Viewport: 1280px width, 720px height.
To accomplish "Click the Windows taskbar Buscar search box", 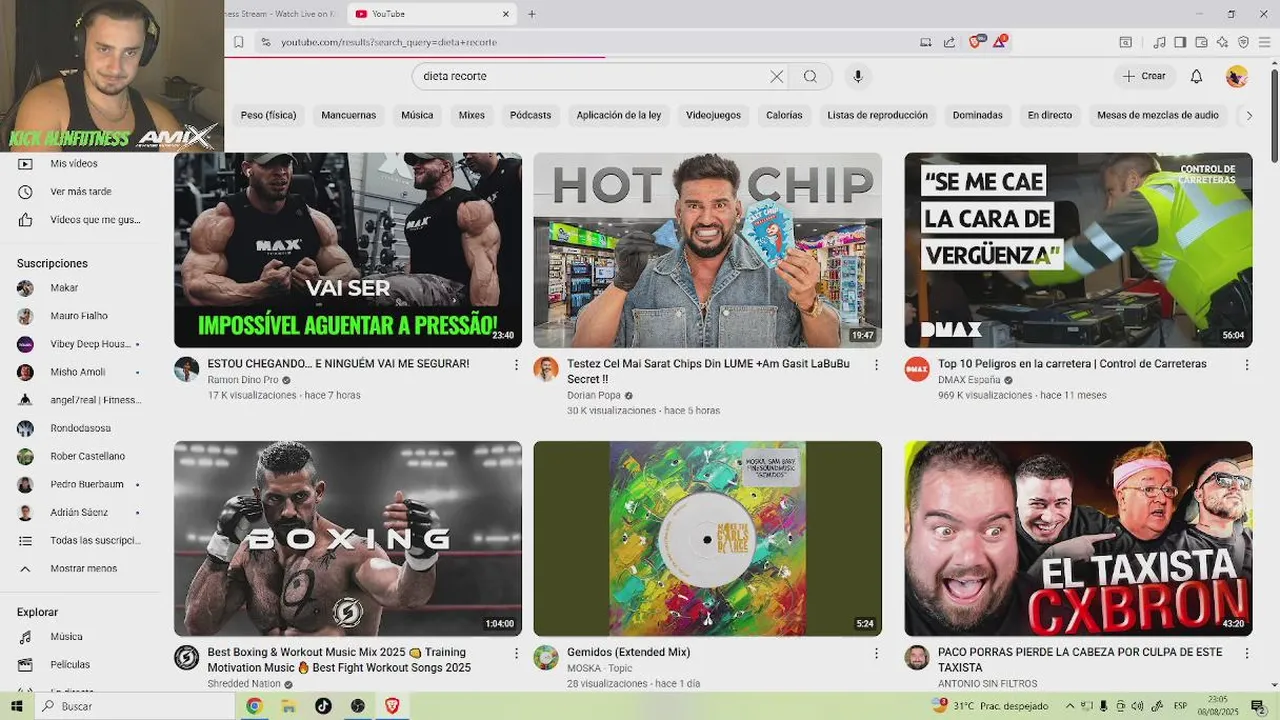I will (135, 706).
